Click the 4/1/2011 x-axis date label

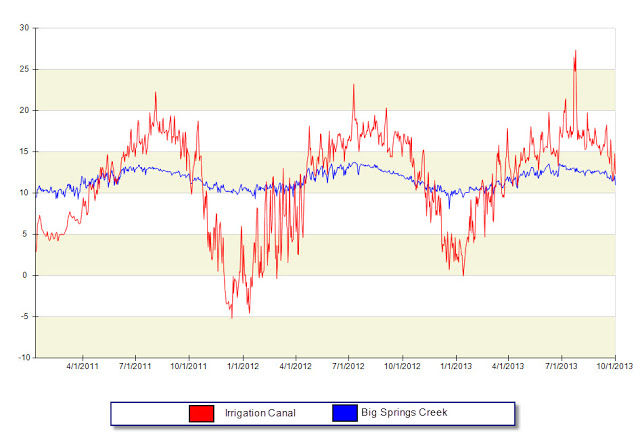(82, 366)
